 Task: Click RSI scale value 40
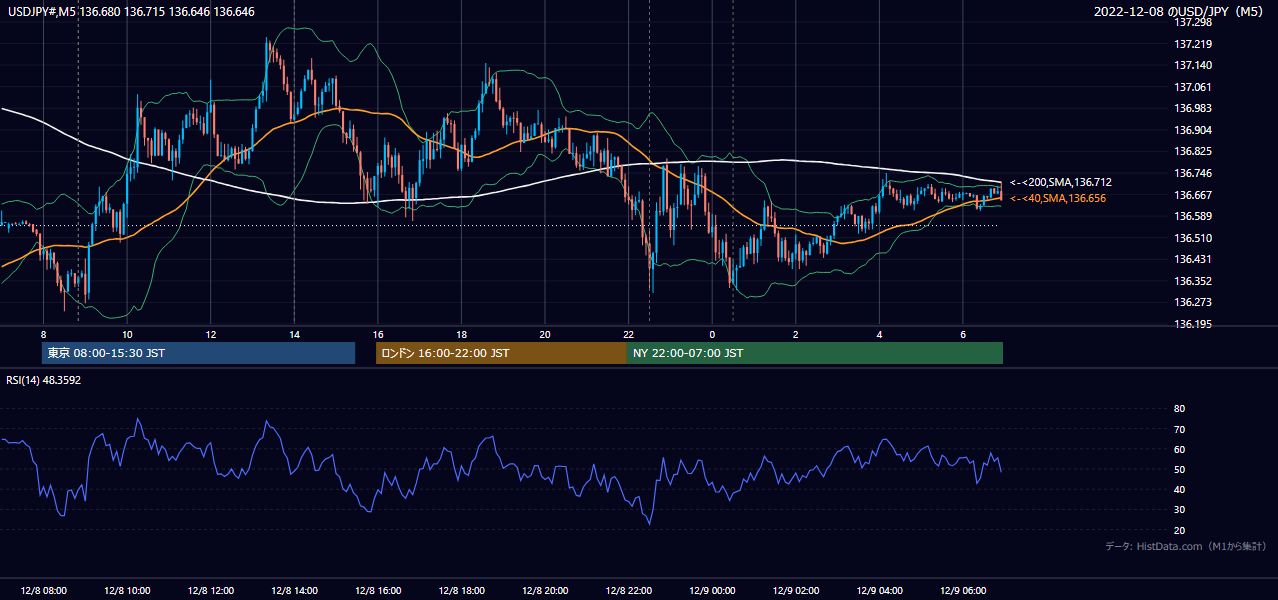pyautogui.click(x=1179, y=489)
